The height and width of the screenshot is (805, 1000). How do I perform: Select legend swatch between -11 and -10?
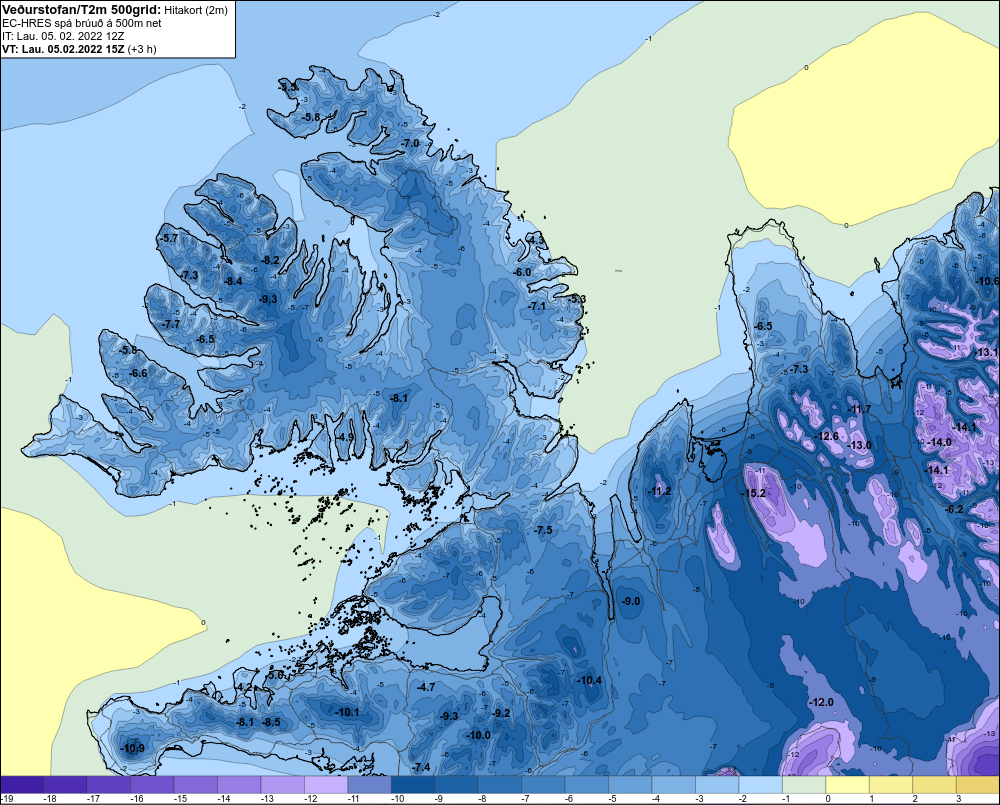click(x=369, y=784)
